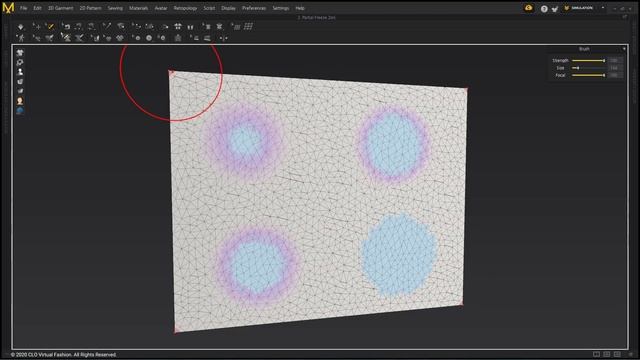Open the File menu
Screen dimensions: 640x360
(x=24, y=8)
